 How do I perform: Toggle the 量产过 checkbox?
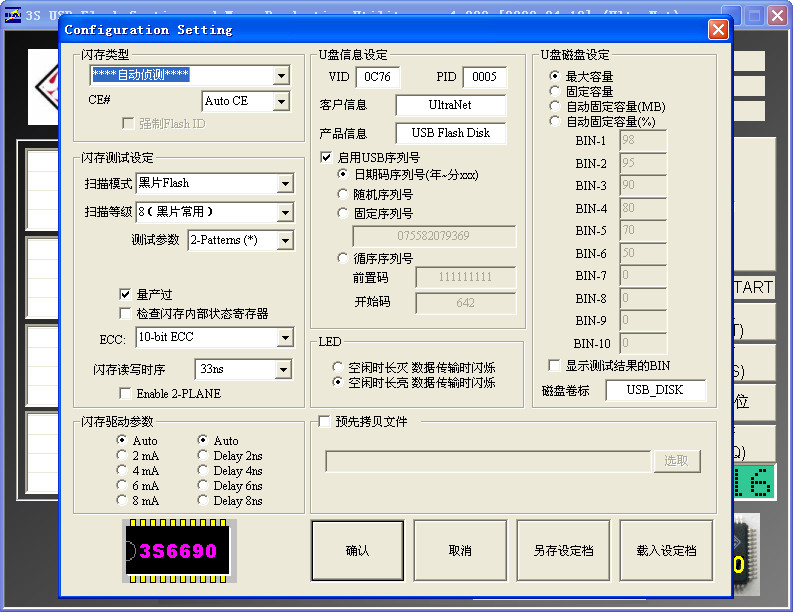(x=125, y=294)
